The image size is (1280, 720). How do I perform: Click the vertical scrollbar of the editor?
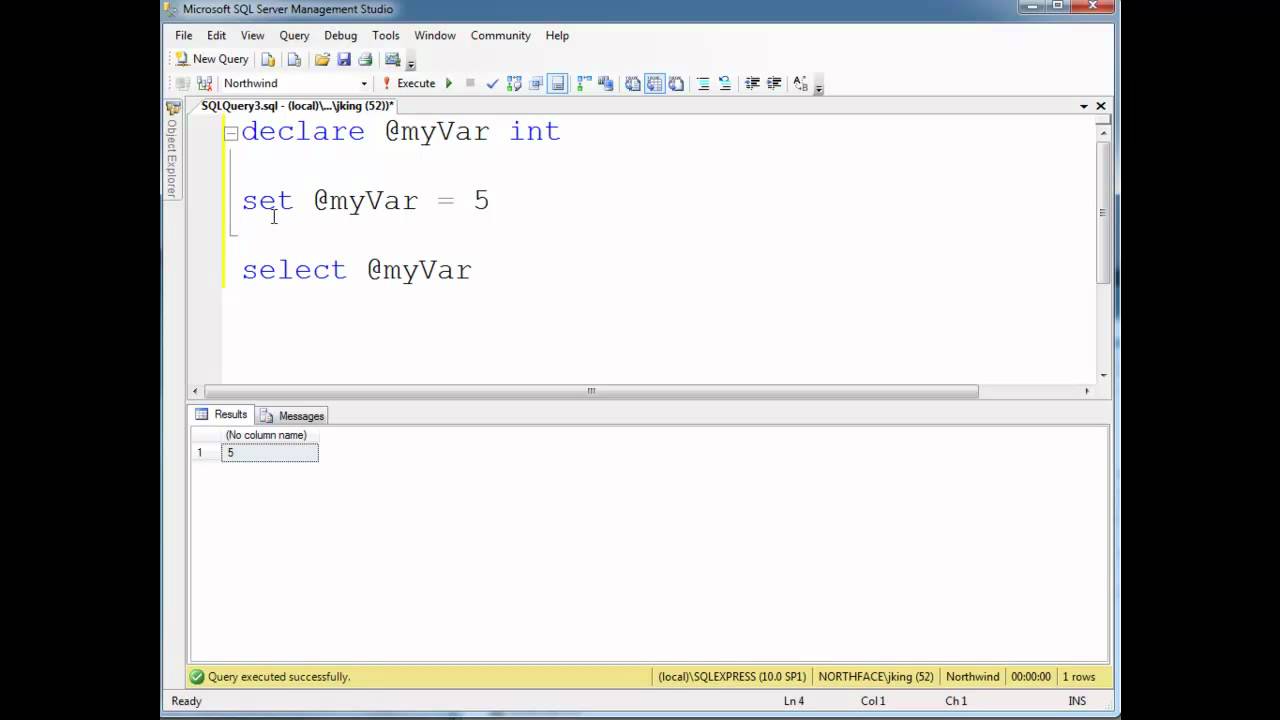pyautogui.click(x=1103, y=212)
